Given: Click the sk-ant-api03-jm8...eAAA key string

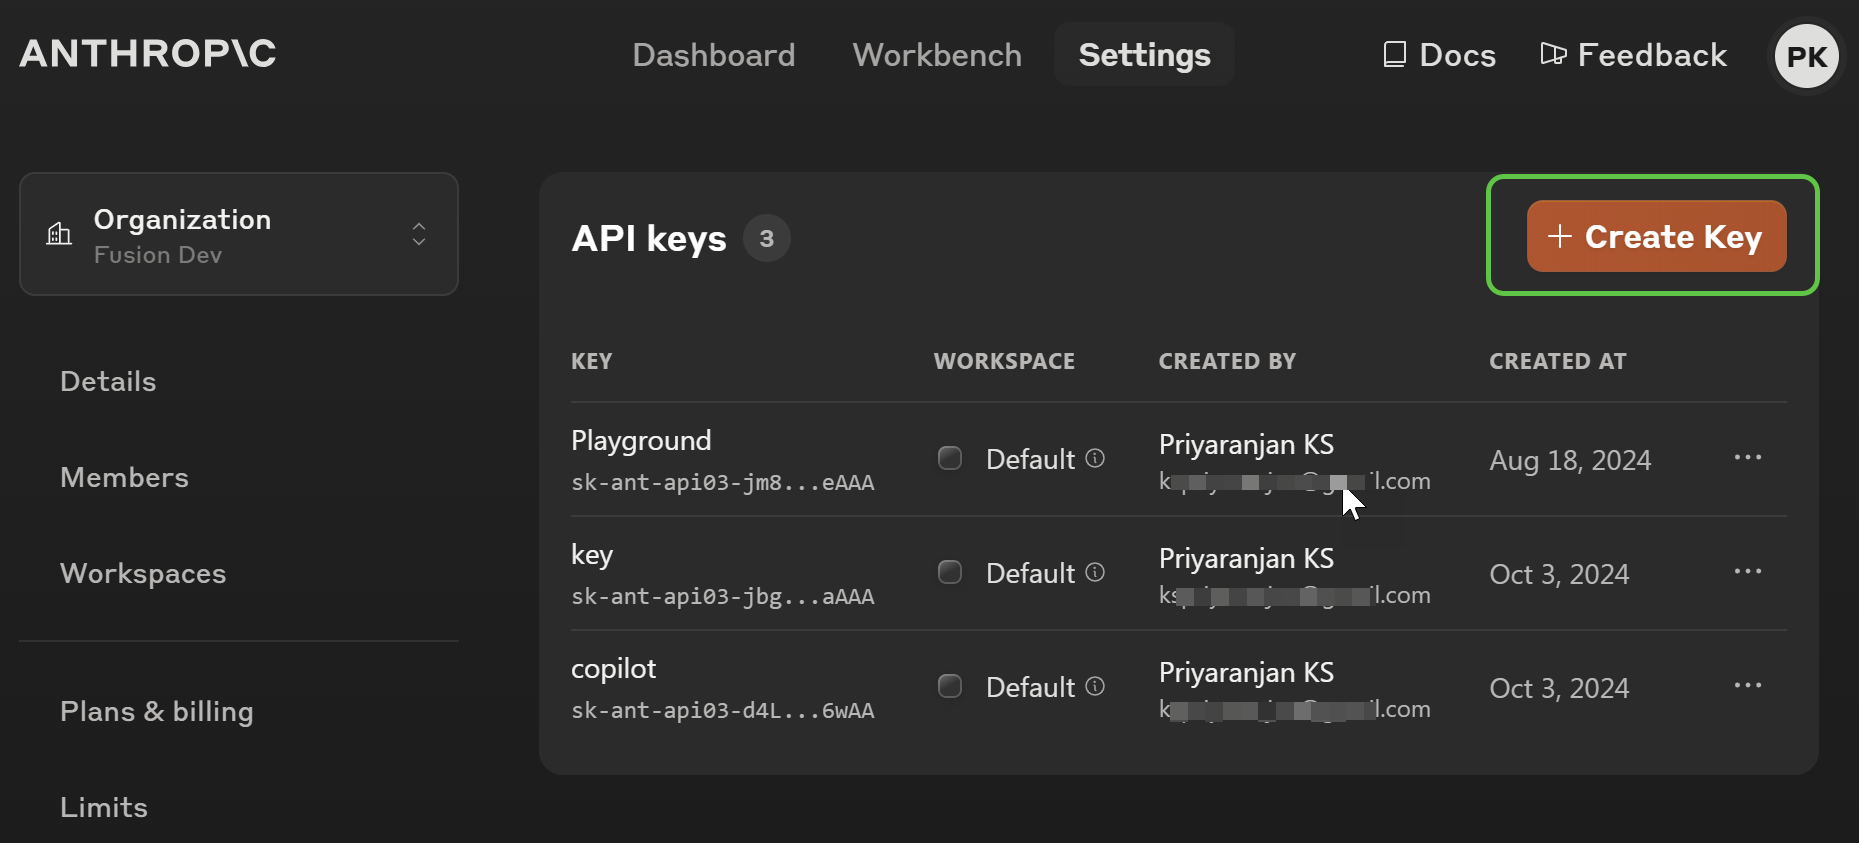Looking at the screenshot, I should (x=723, y=483).
